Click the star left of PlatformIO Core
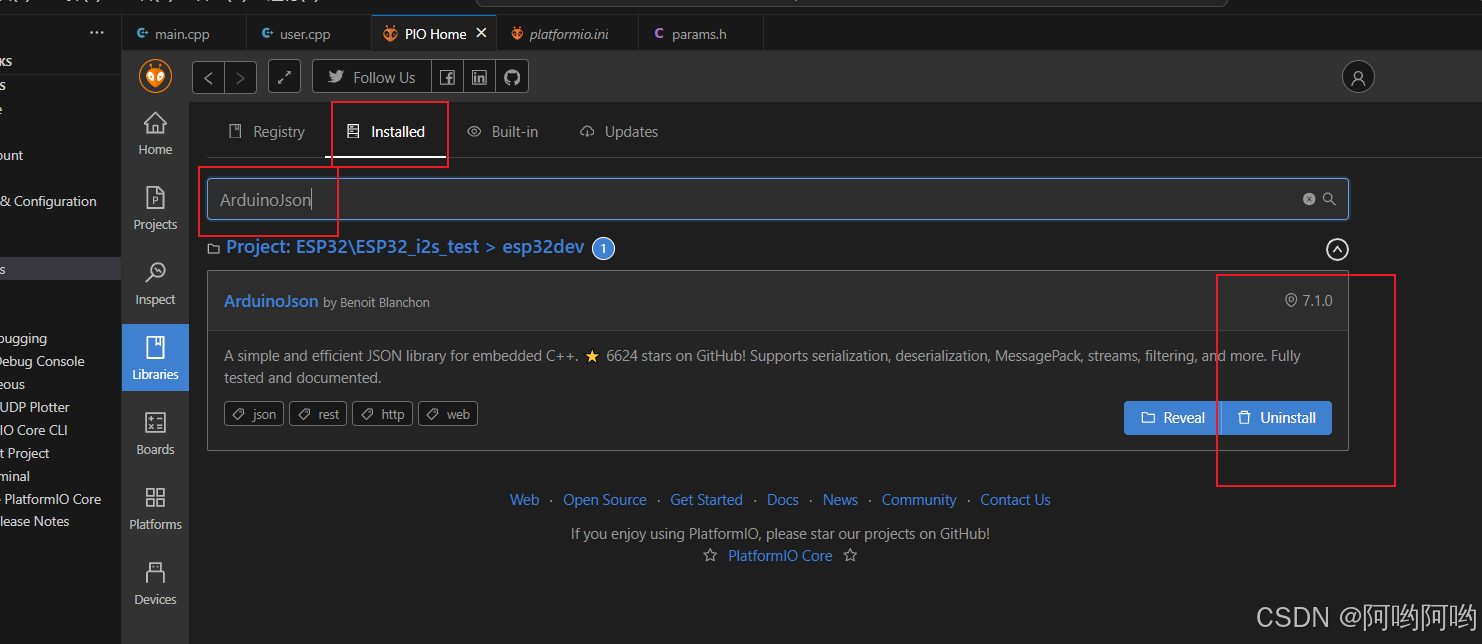 [710, 555]
